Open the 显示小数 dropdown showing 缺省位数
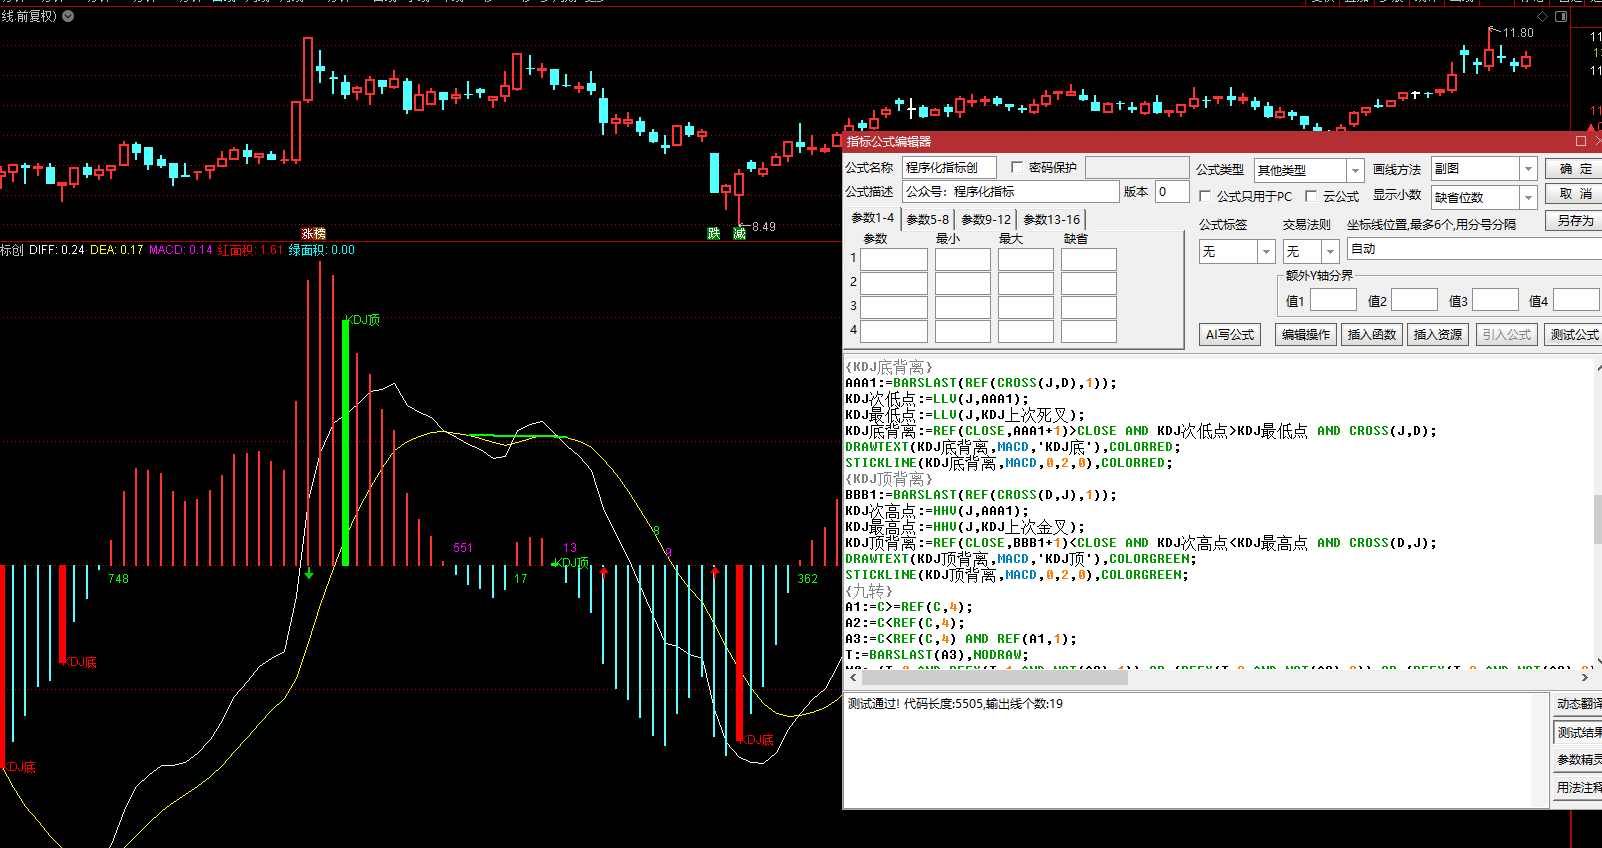The image size is (1602, 848). 1528,198
